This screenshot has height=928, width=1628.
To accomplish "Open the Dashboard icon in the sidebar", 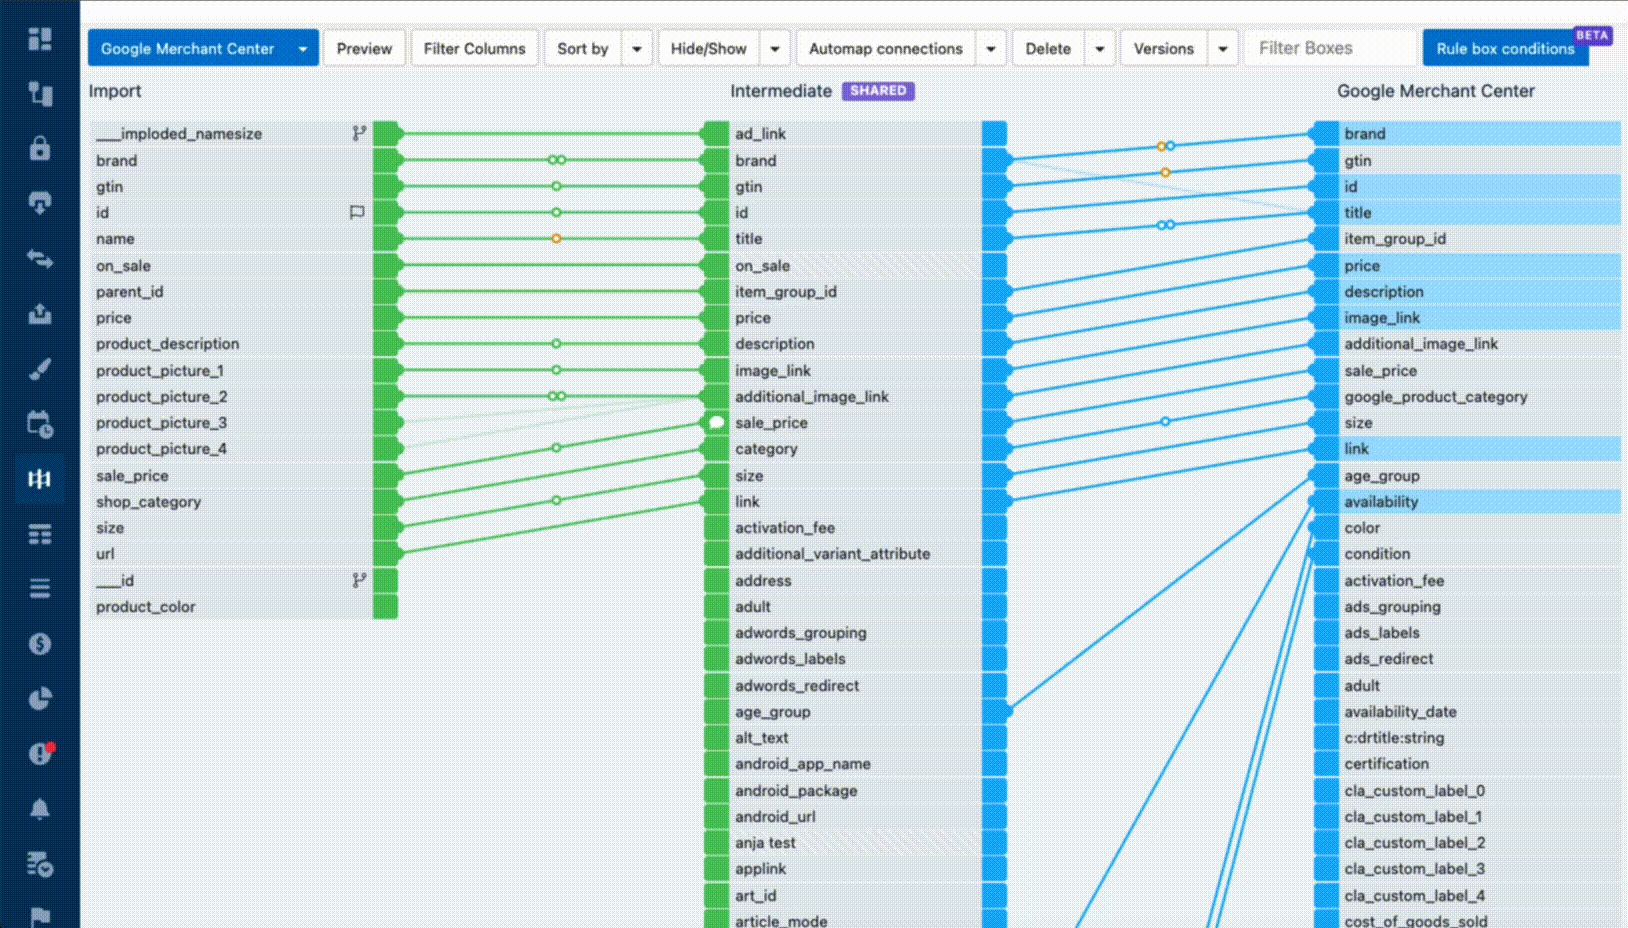I will coord(40,39).
